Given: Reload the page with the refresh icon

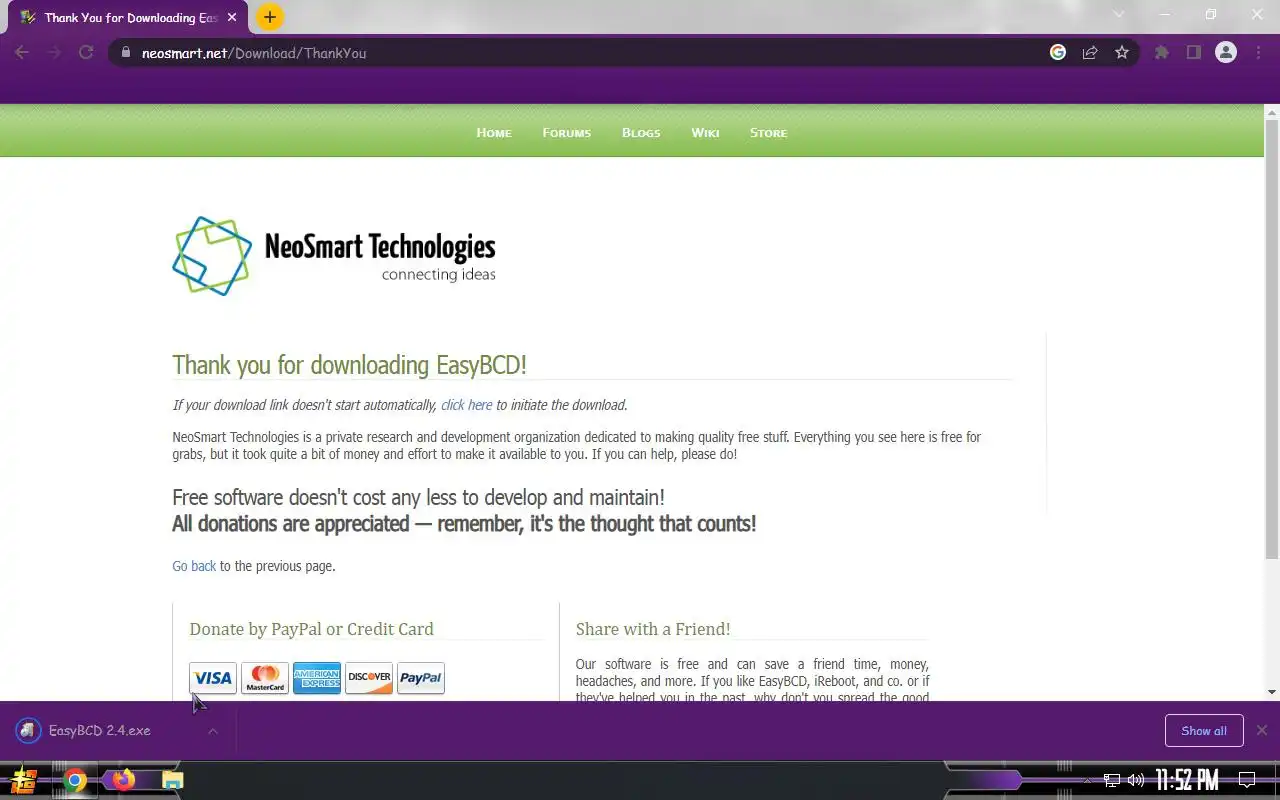Looking at the screenshot, I should point(86,53).
